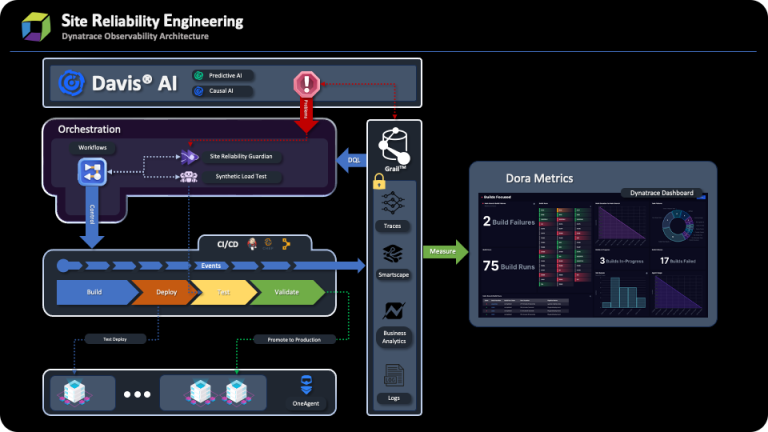Click the green Validate pipeline stage
This screenshot has width=768, height=432.
(x=286, y=292)
